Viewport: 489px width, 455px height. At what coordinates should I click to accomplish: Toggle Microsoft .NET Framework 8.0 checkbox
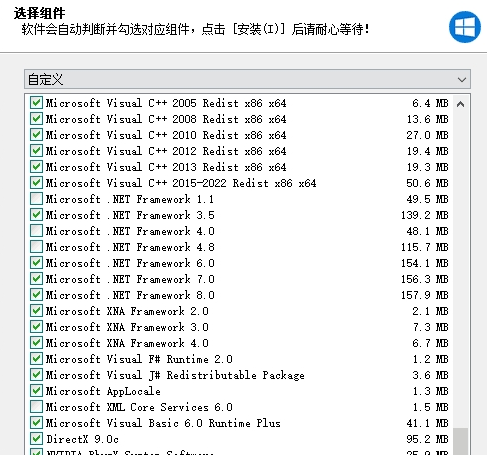[x=36, y=295]
